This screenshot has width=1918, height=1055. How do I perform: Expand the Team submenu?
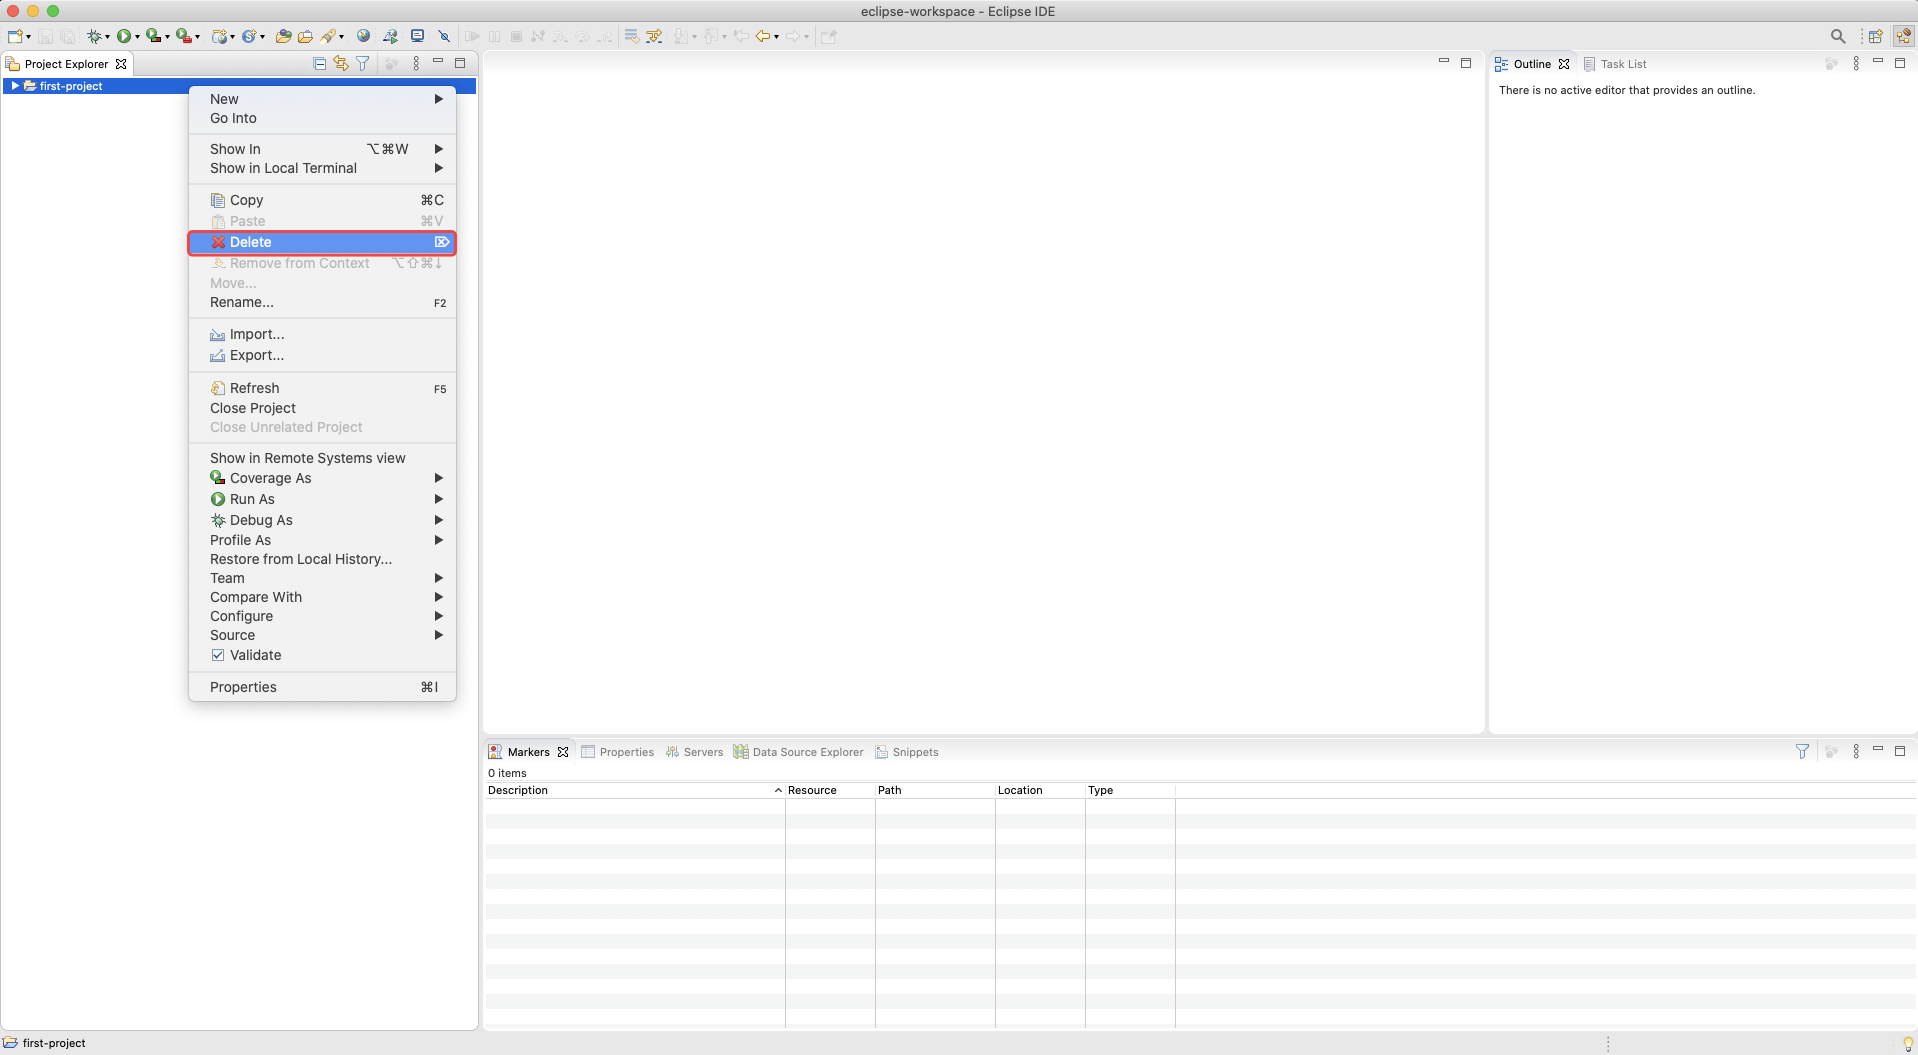[322, 578]
